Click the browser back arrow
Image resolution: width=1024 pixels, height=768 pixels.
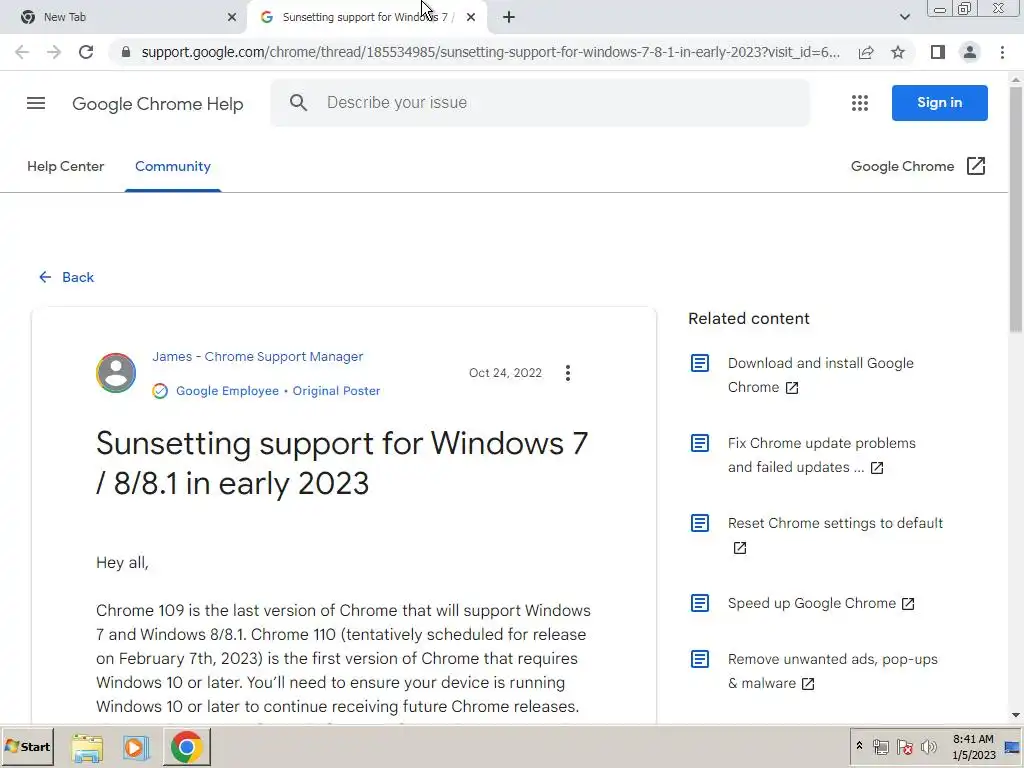click(x=22, y=52)
